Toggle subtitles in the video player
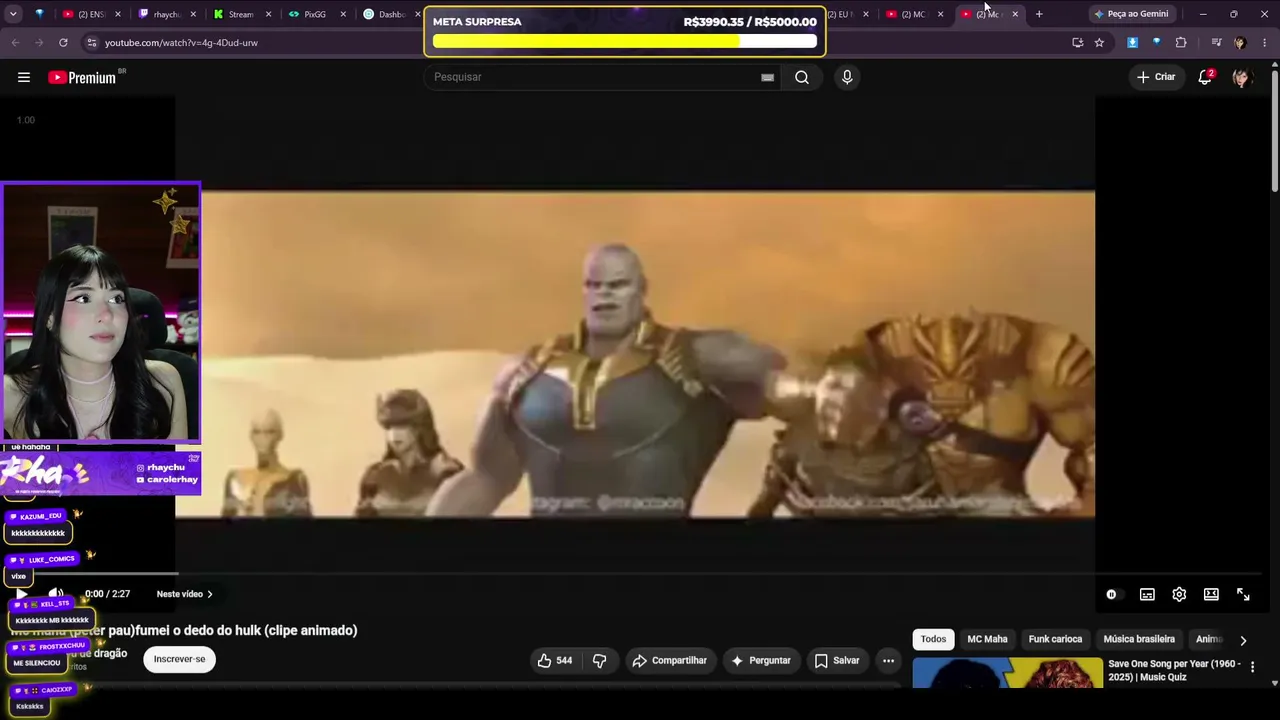 pos(1147,594)
